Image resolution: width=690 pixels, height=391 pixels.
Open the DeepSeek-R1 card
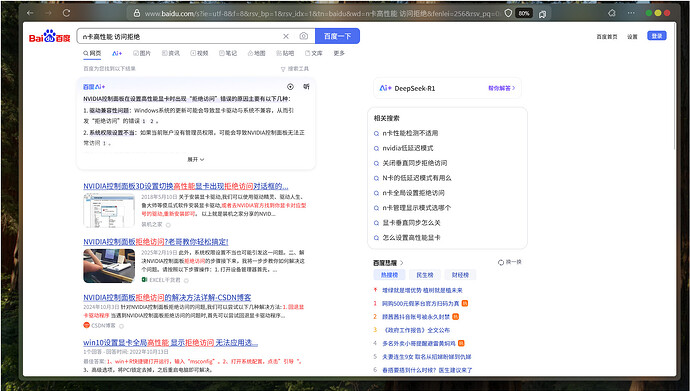[447, 88]
